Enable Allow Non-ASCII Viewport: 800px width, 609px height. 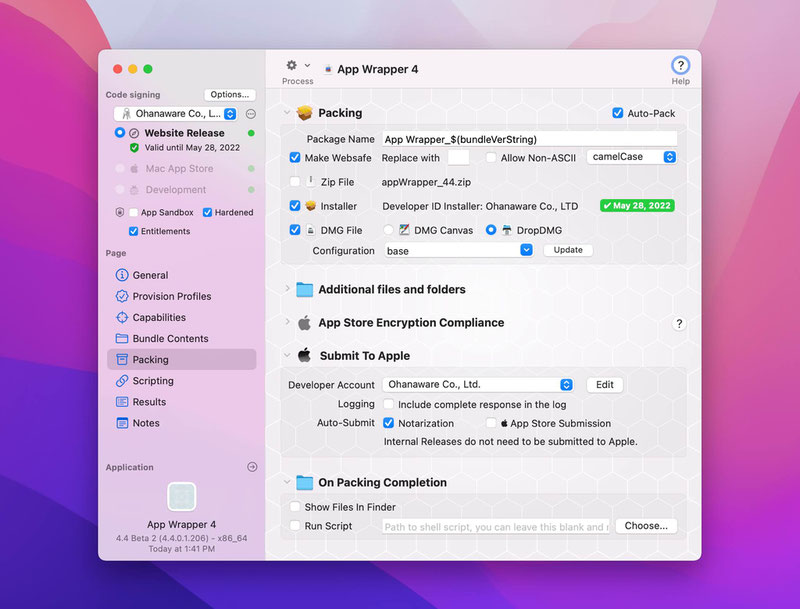pyautogui.click(x=491, y=157)
